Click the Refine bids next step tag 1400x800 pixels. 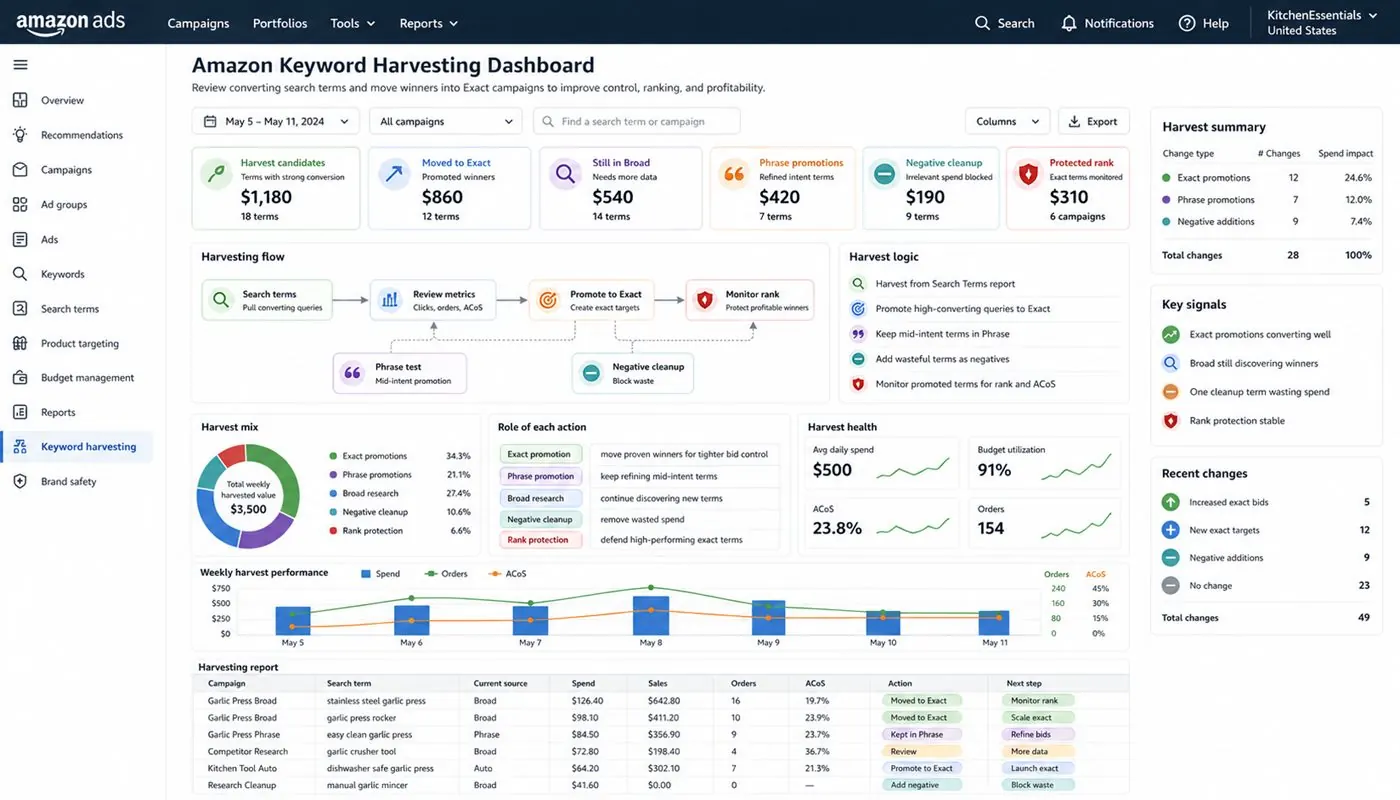pos(1038,734)
